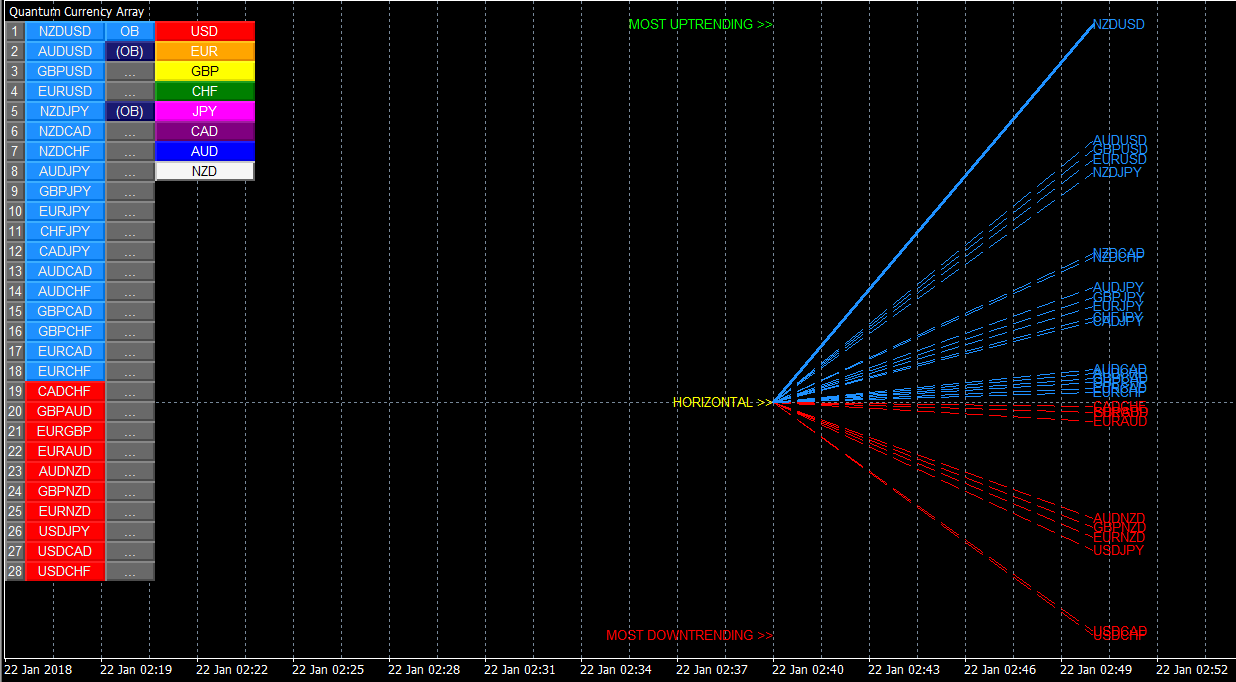Toggle the (OB) status next to AUDUSD
Screen dimensions: 1236x682
pos(130,51)
